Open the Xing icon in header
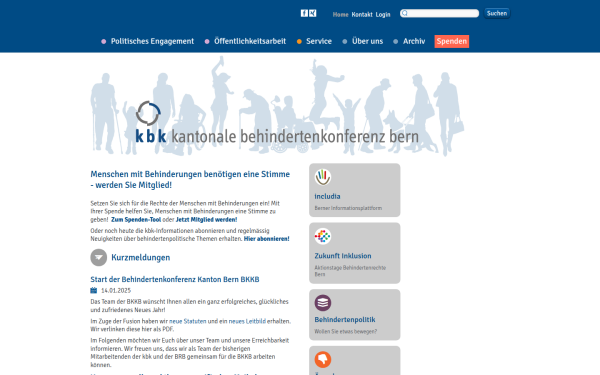600x375 pixels. 313,13
